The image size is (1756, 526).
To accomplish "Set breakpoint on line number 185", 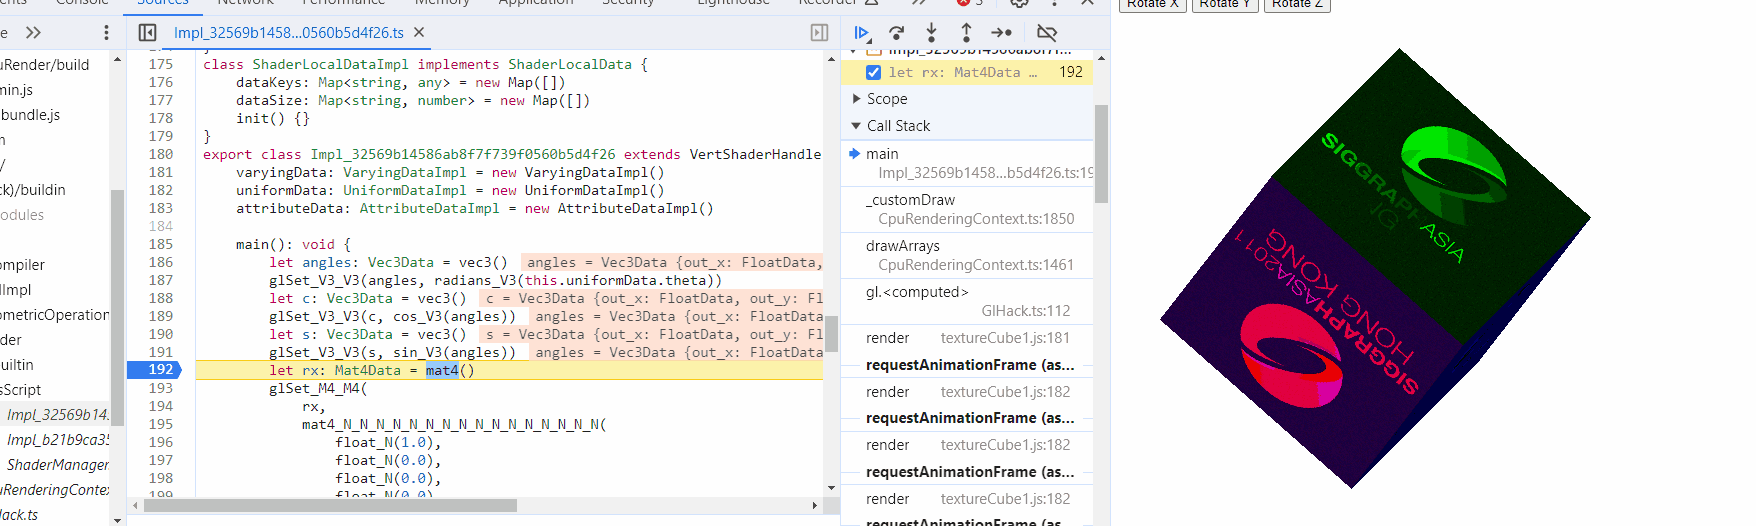I will 160,244.
